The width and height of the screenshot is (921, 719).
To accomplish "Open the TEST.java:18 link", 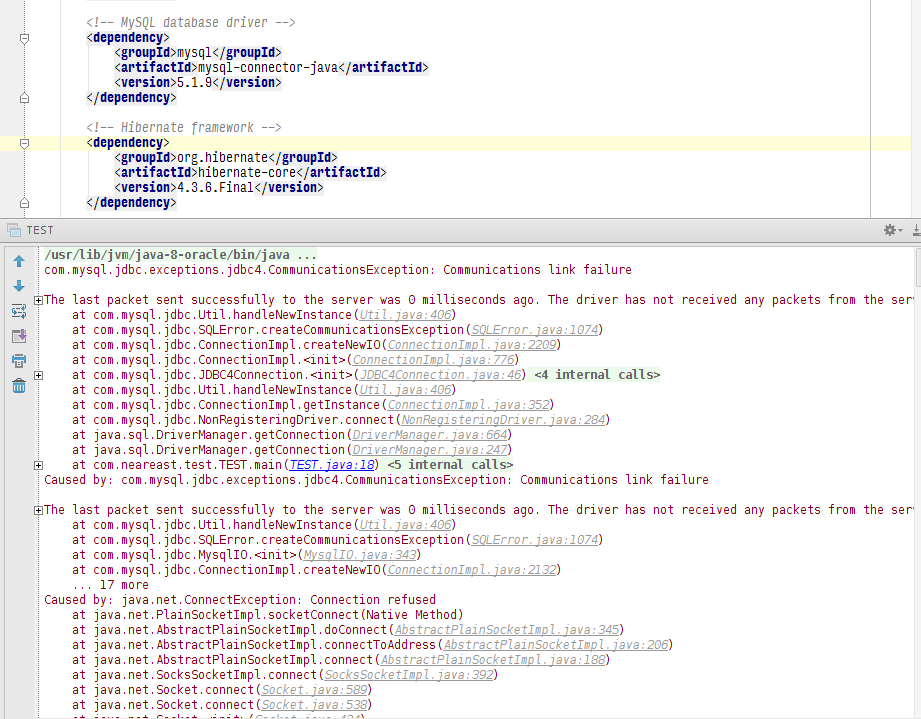I will (332, 465).
